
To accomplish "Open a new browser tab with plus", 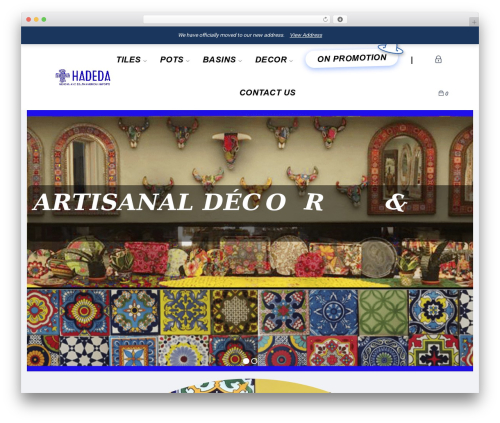I will coord(474,22).
